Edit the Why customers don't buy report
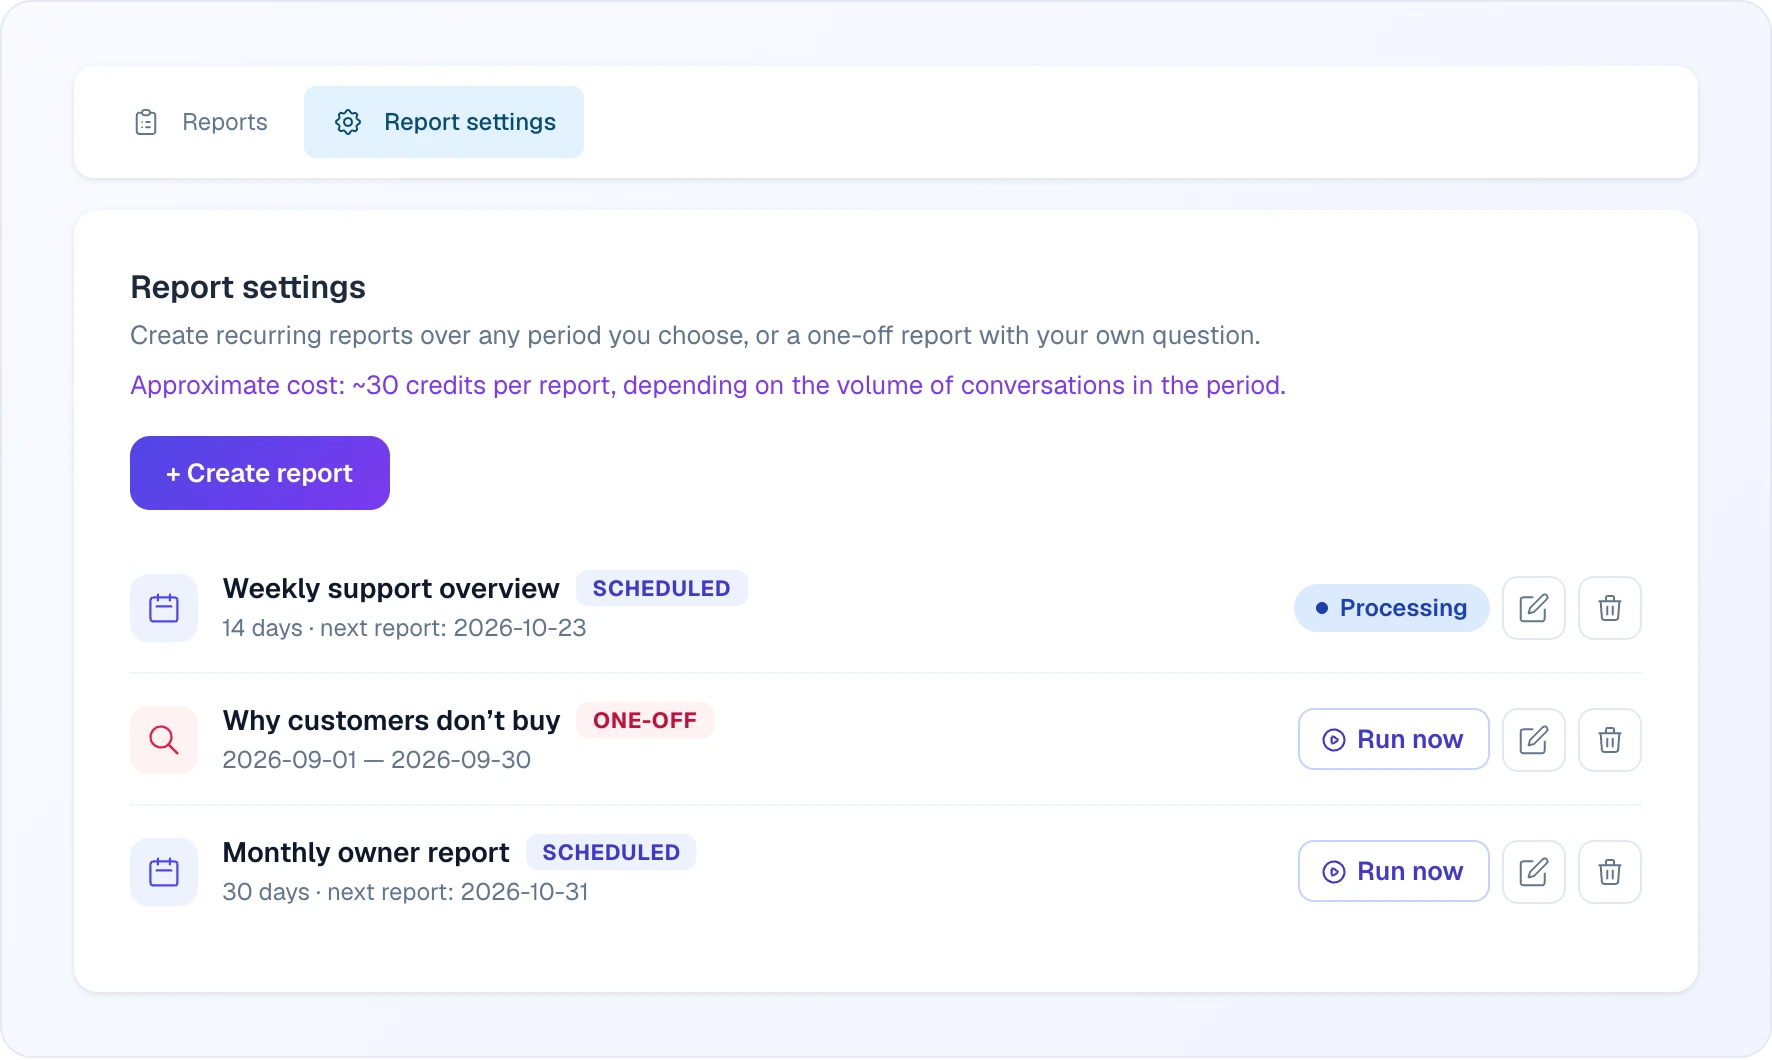 click(1534, 740)
